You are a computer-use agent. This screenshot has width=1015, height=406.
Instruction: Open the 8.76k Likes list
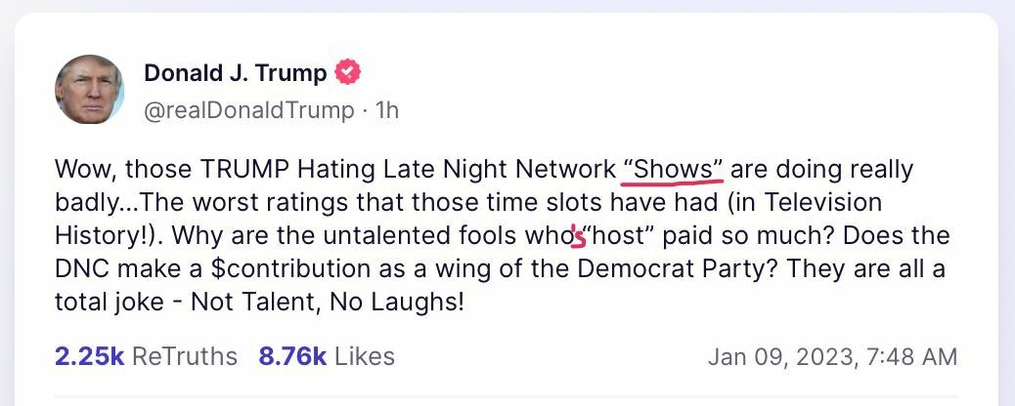[x=326, y=356]
